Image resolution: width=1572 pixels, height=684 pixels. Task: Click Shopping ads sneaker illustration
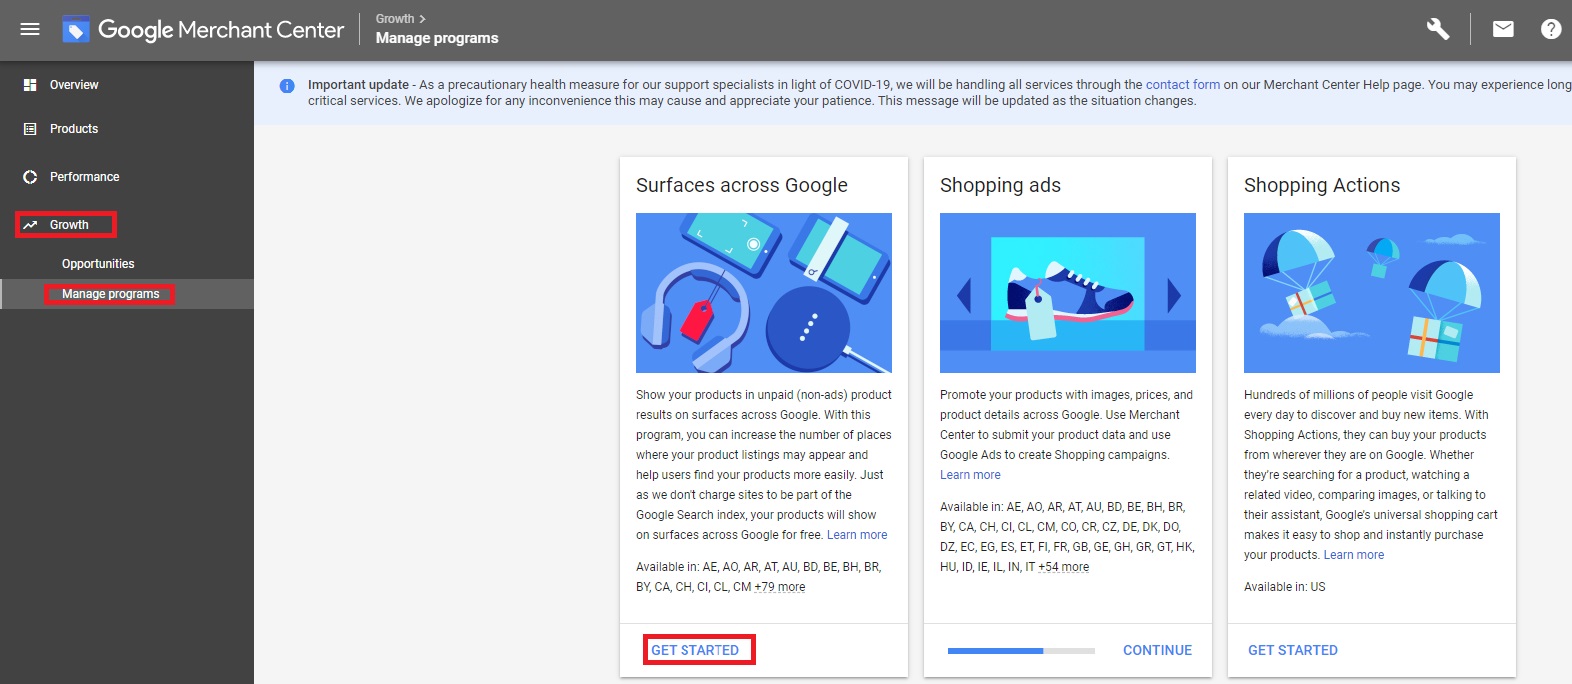[x=1068, y=293]
